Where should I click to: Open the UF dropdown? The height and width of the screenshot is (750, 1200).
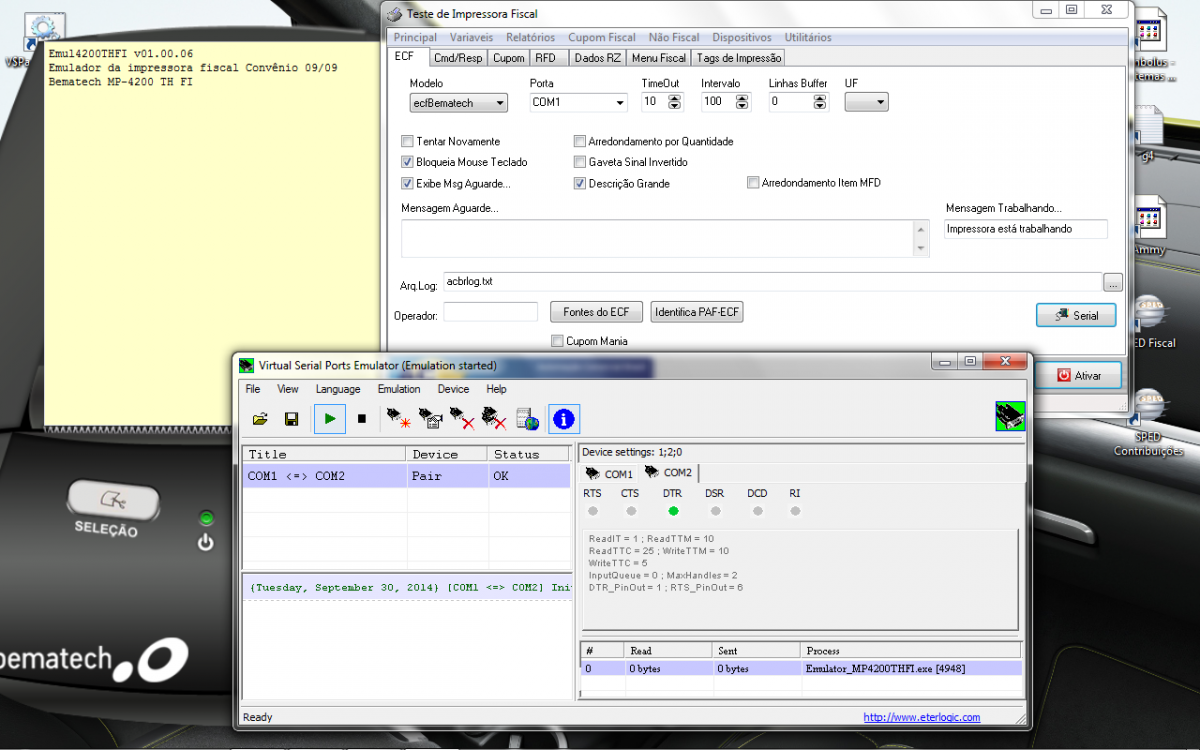[866, 102]
